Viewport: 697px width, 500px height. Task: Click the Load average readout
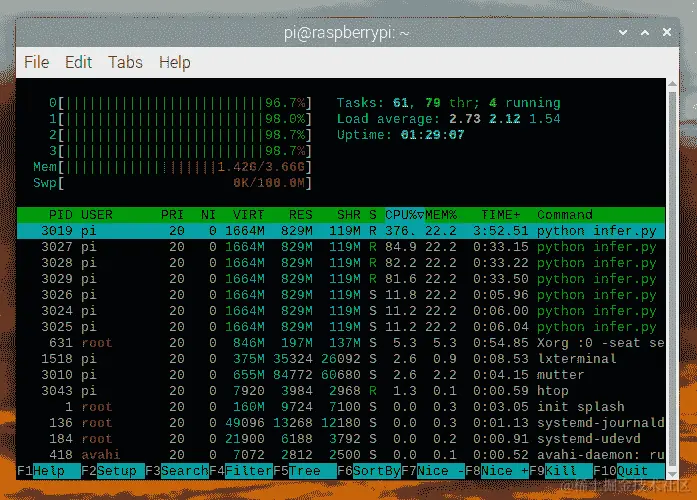(x=449, y=119)
